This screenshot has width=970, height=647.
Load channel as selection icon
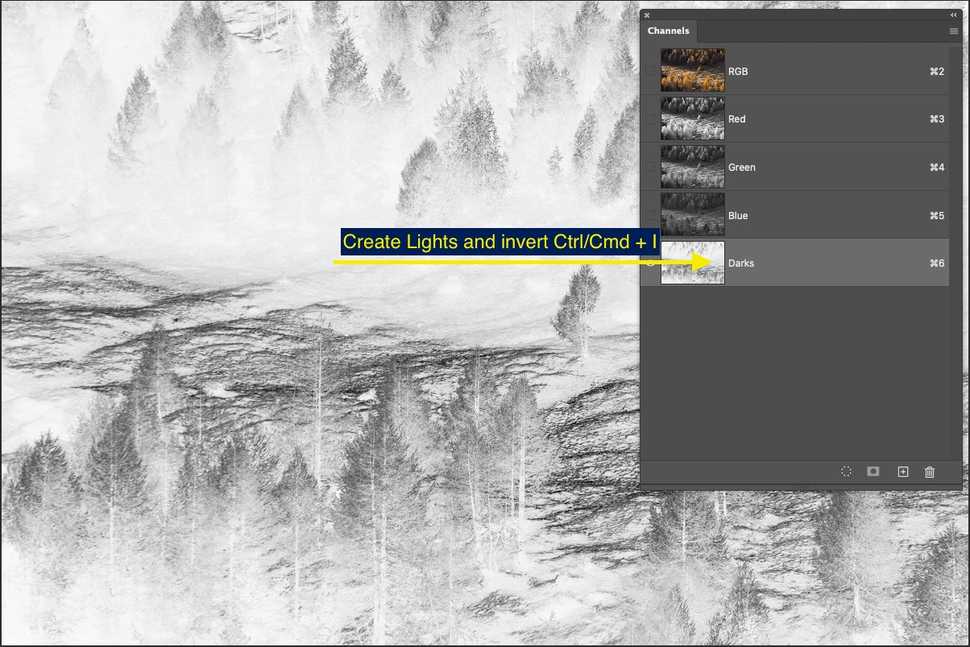pyautogui.click(x=846, y=472)
